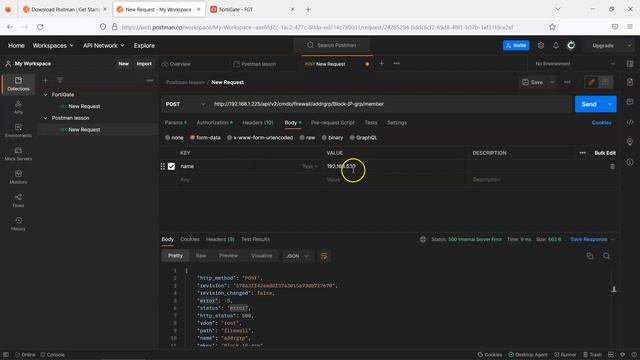
Task: Select the none body type
Action: pyautogui.click(x=174, y=138)
